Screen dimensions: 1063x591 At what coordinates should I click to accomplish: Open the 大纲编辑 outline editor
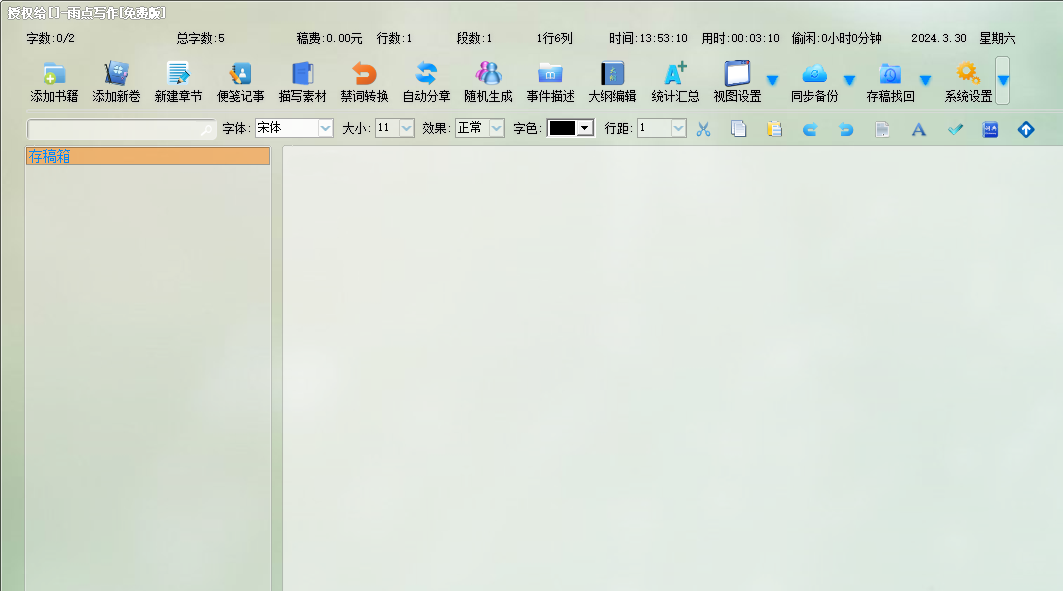pyautogui.click(x=612, y=82)
